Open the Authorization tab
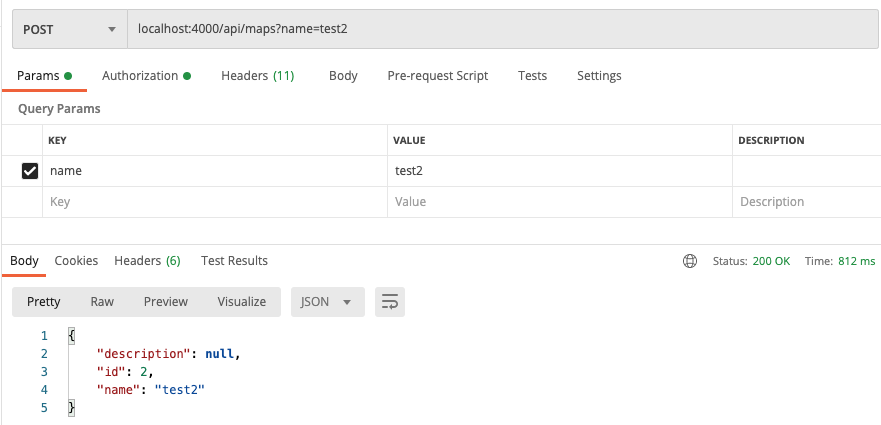Image resolution: width=881 pixels, height=425 pixels. [146, 76]
